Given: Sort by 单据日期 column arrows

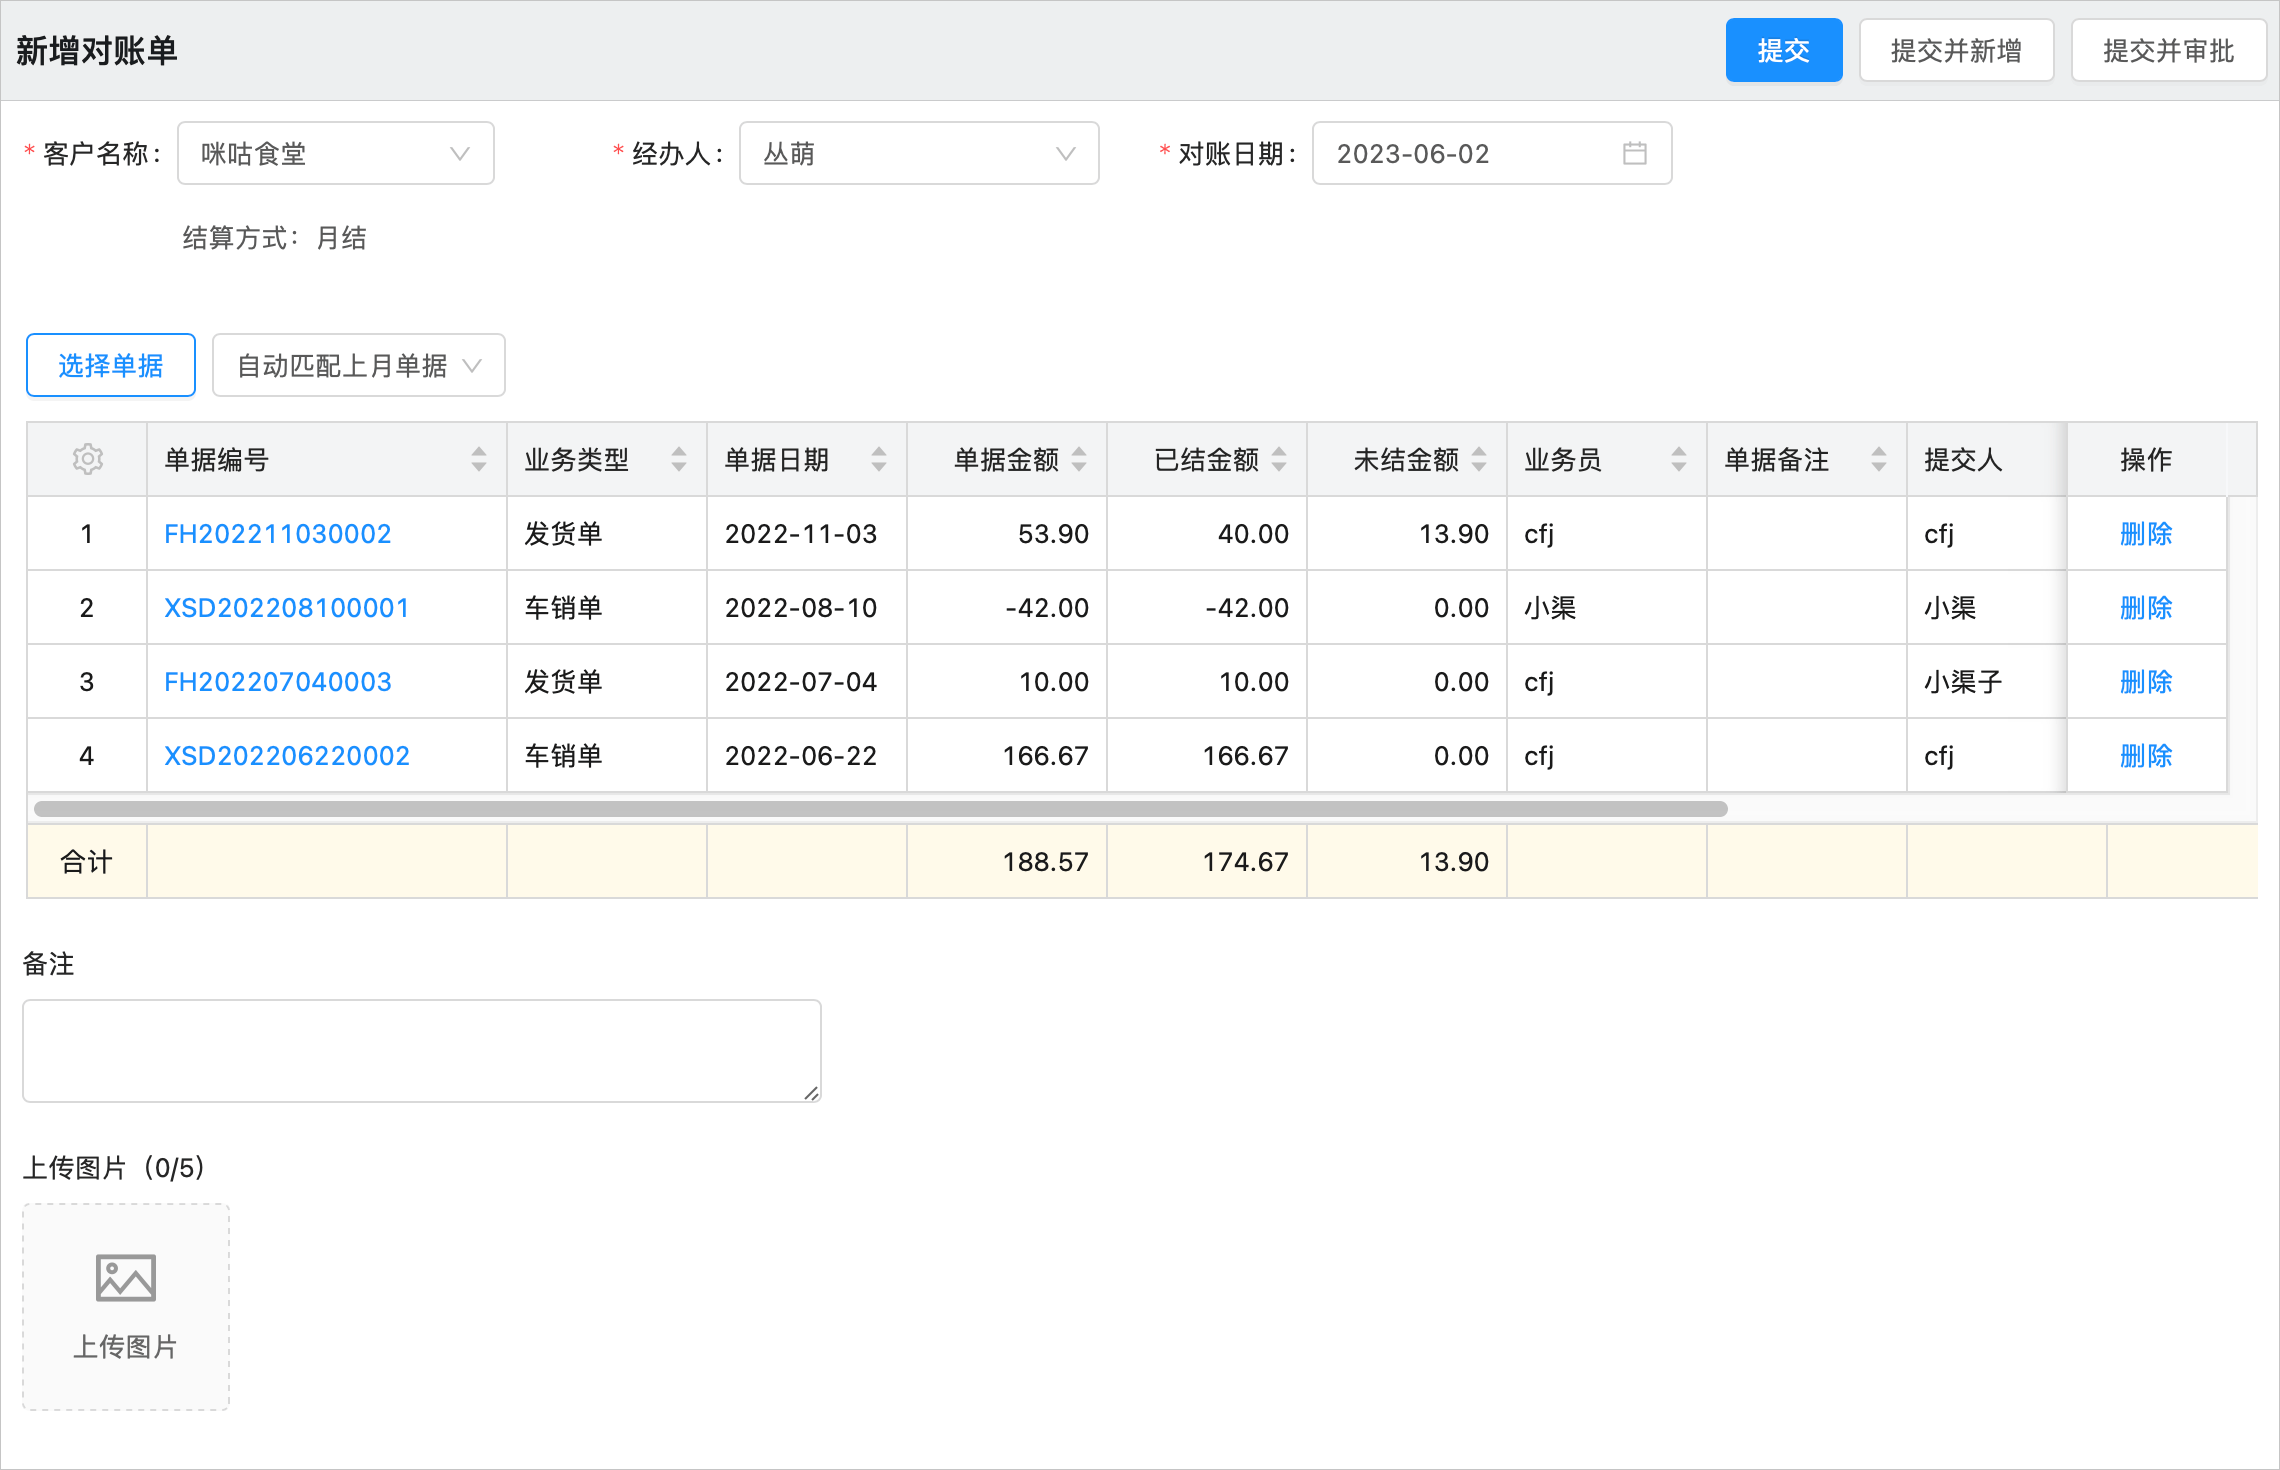Looking at the screenshot, I should coord(879,459).
